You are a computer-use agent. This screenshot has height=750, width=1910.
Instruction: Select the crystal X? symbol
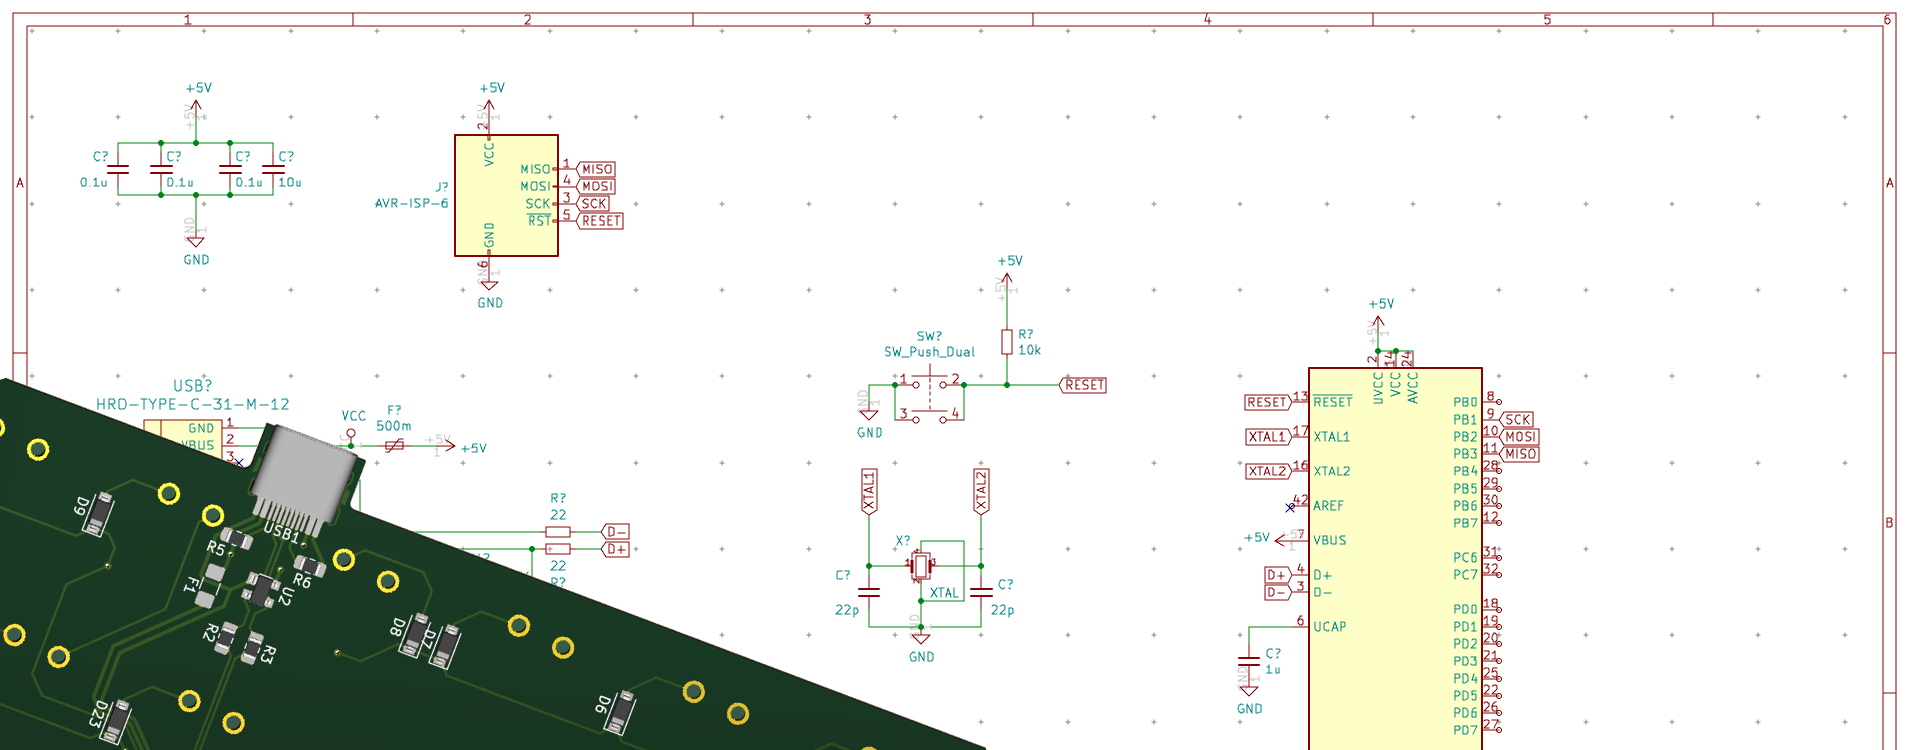[x=921, y=566]
